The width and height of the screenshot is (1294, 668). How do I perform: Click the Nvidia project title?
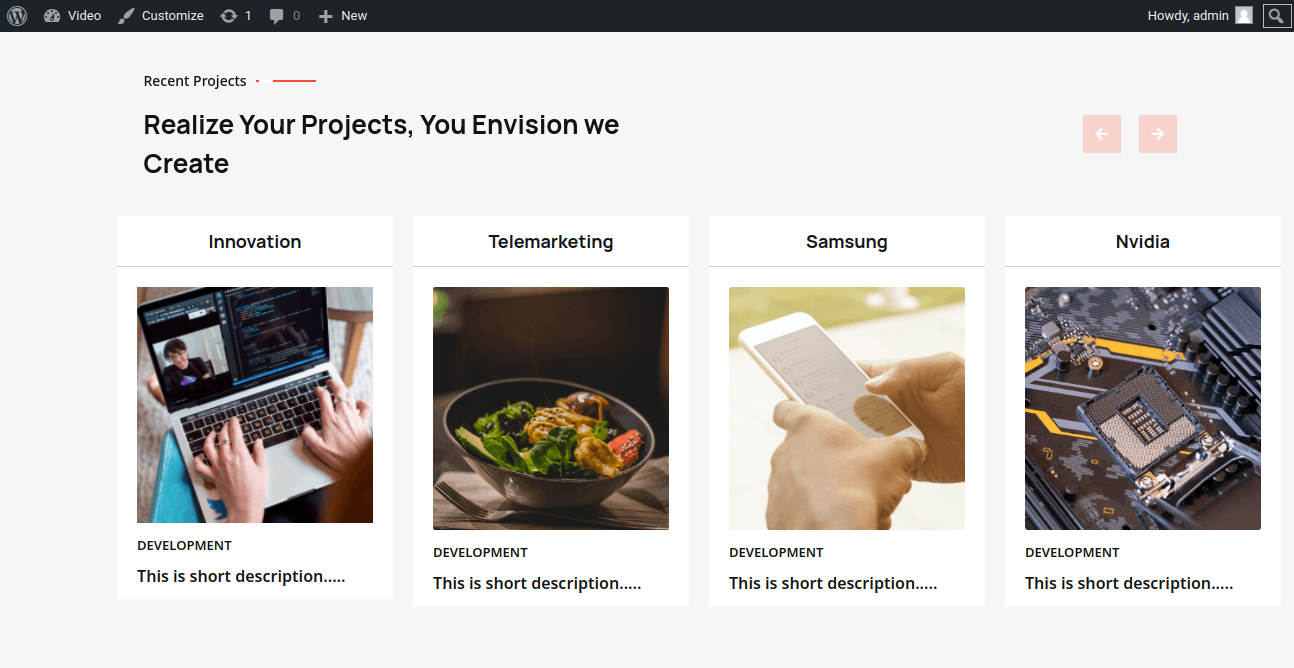tap(1143, 242)
